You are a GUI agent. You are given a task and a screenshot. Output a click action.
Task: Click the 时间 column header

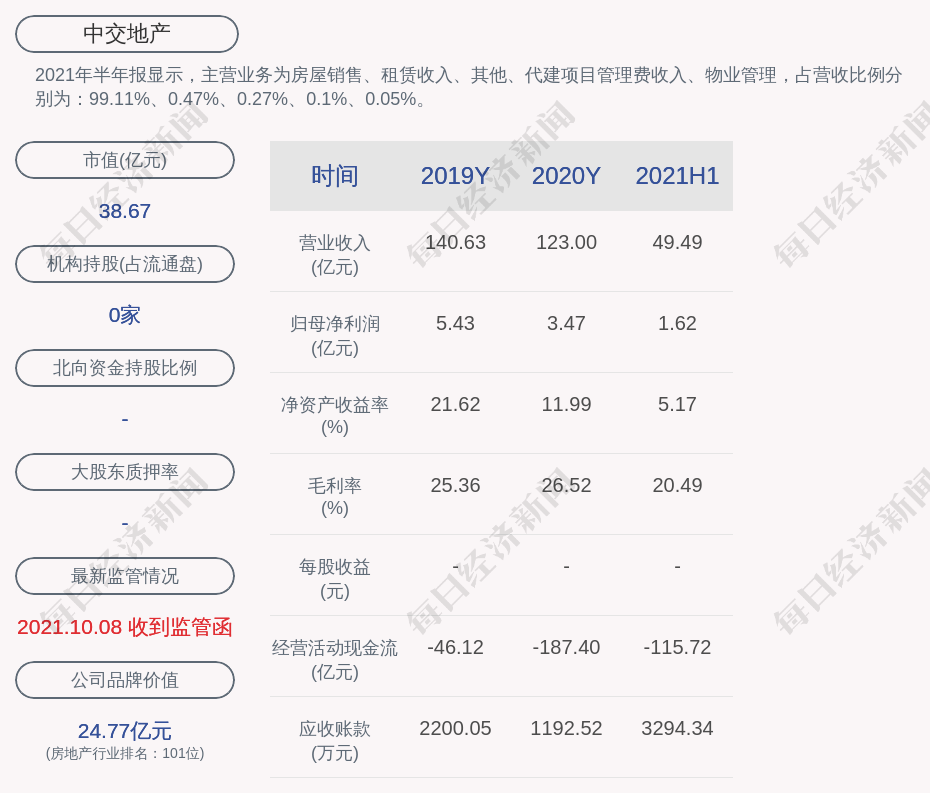tap(335, 176)
